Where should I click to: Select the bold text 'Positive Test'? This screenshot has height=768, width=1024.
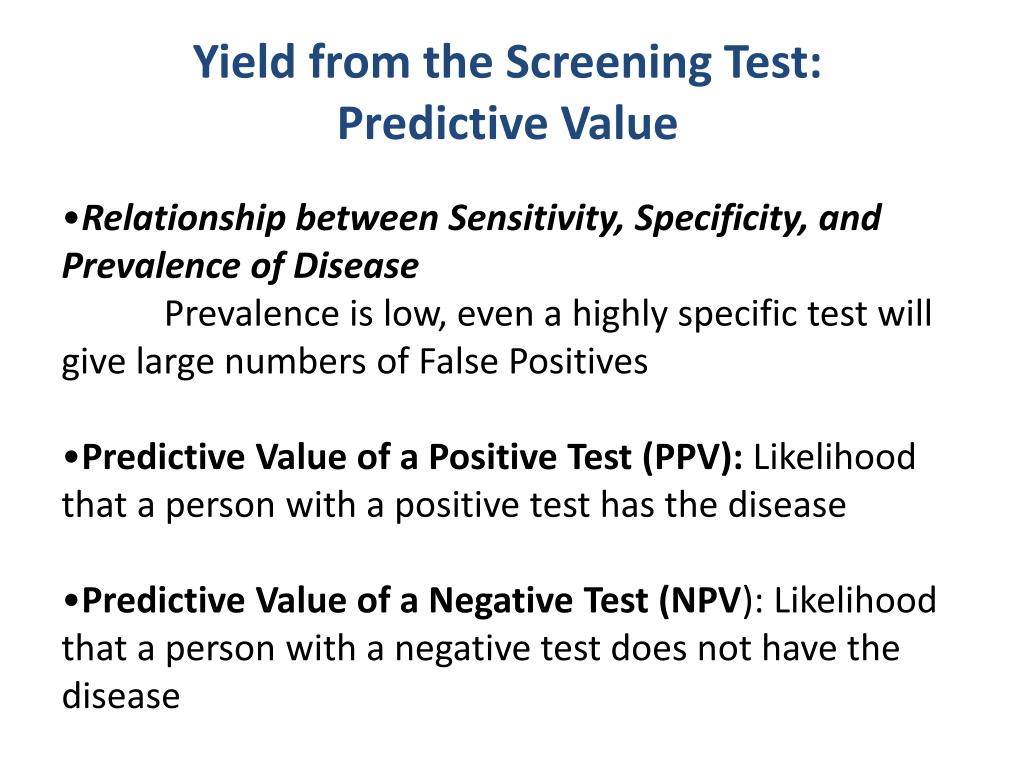530,456
